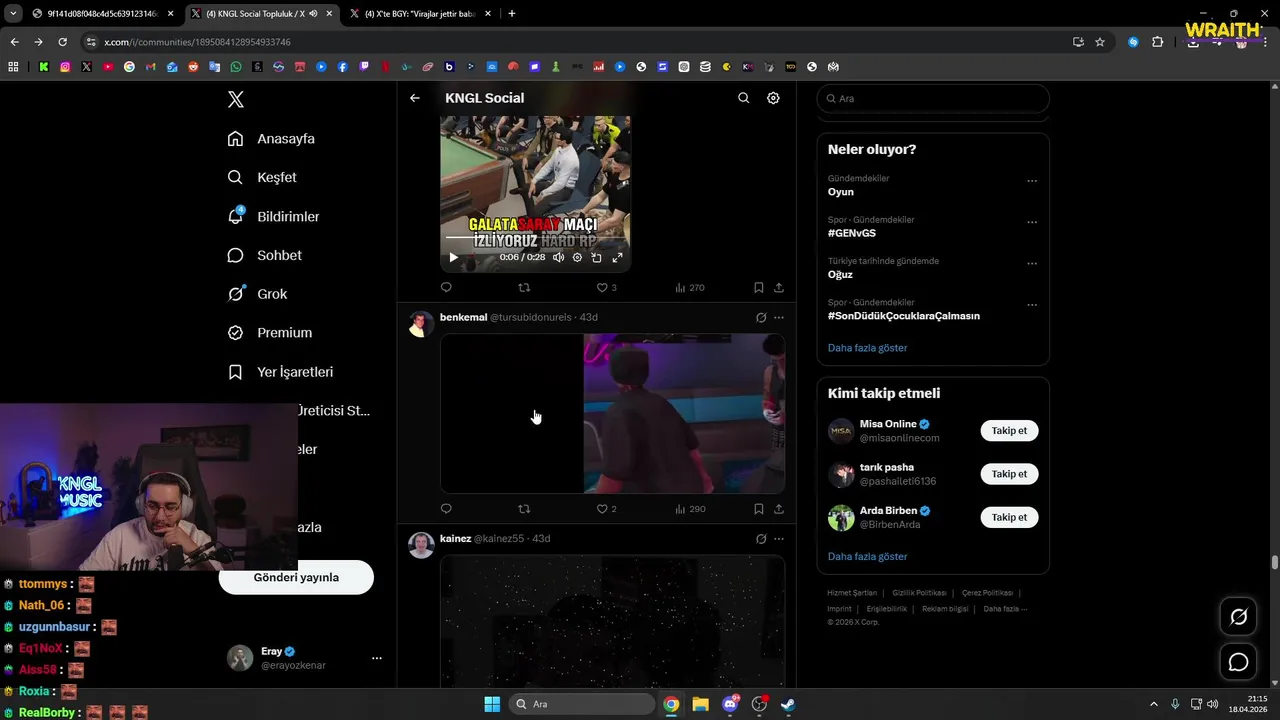Follow Arda Birben with Takip et
This screenshot has width=1280, height=720.
(x=1009, y=517)
